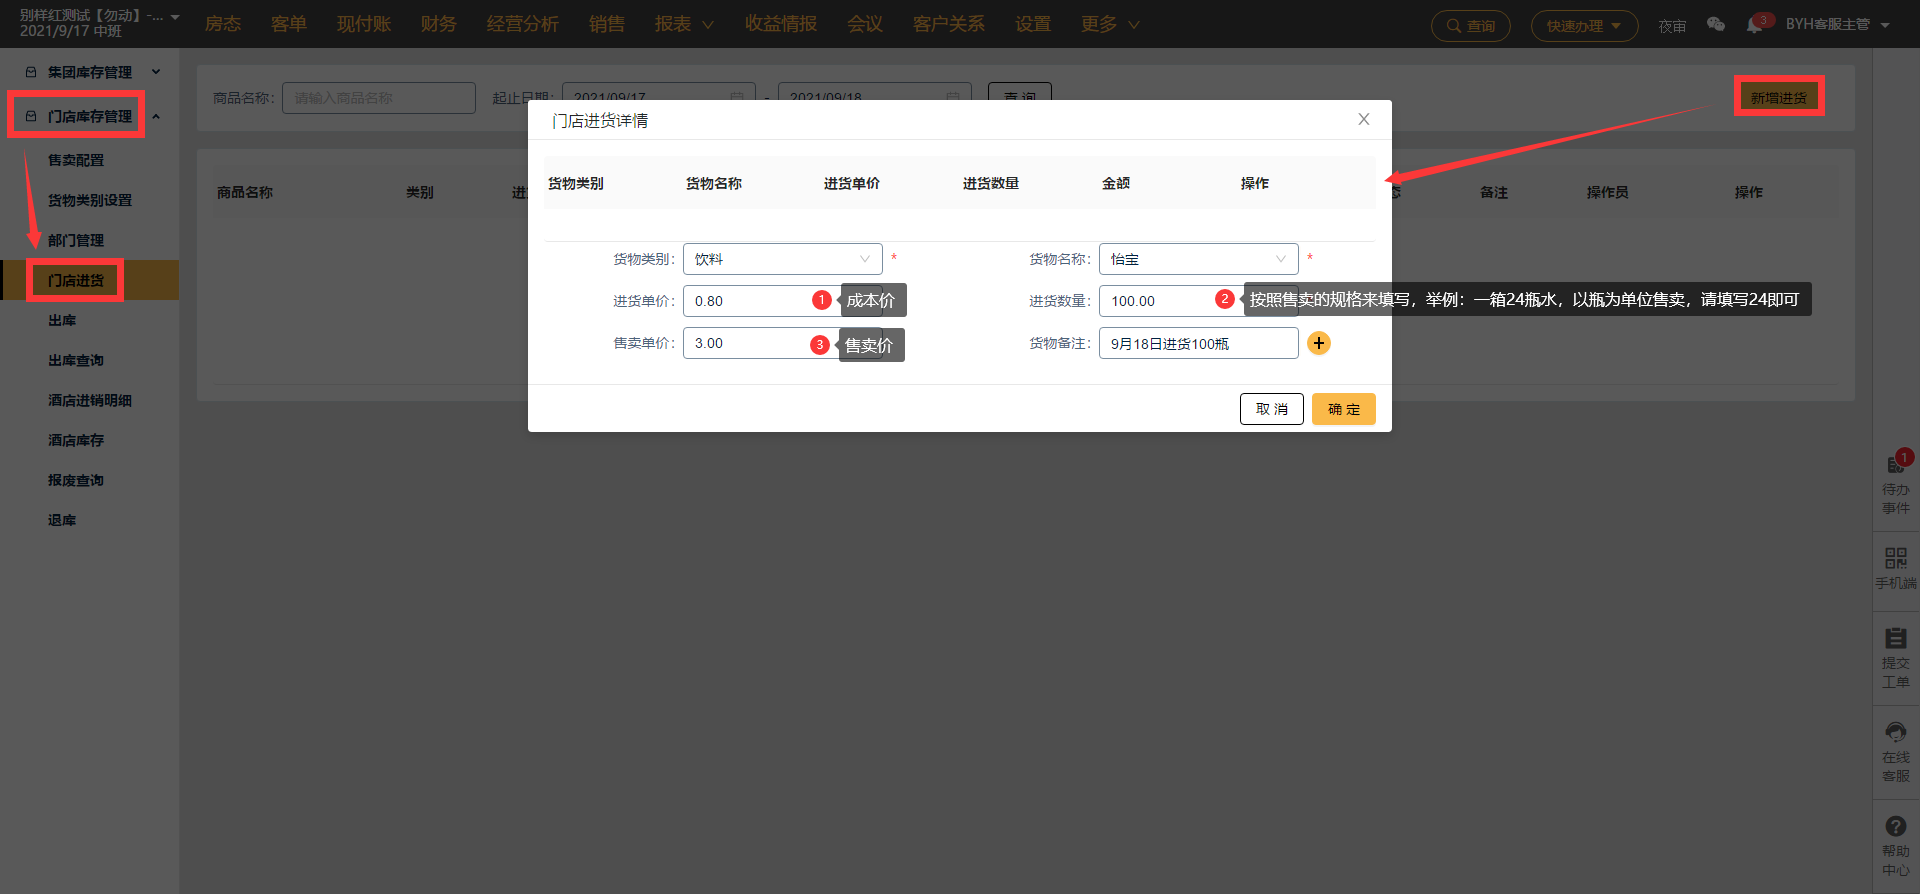This screenshot has width=1920, height=894.
Task: Open the notification bell with red badge
Action: pyautogui.click(x=1755, y=25)
